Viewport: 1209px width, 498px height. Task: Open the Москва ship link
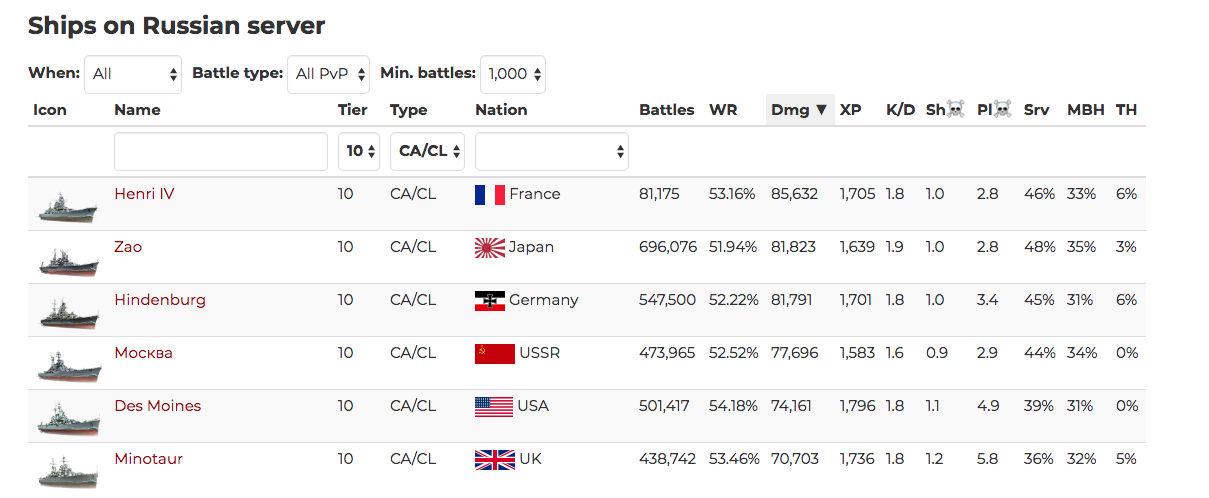click(143, 353)
